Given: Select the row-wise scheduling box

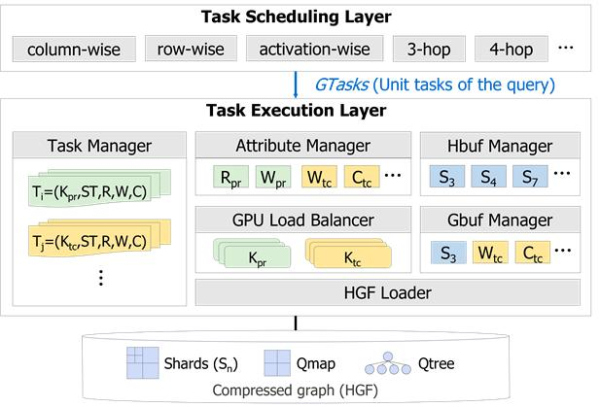Looking at the screenshot, I should coord(190,49).
